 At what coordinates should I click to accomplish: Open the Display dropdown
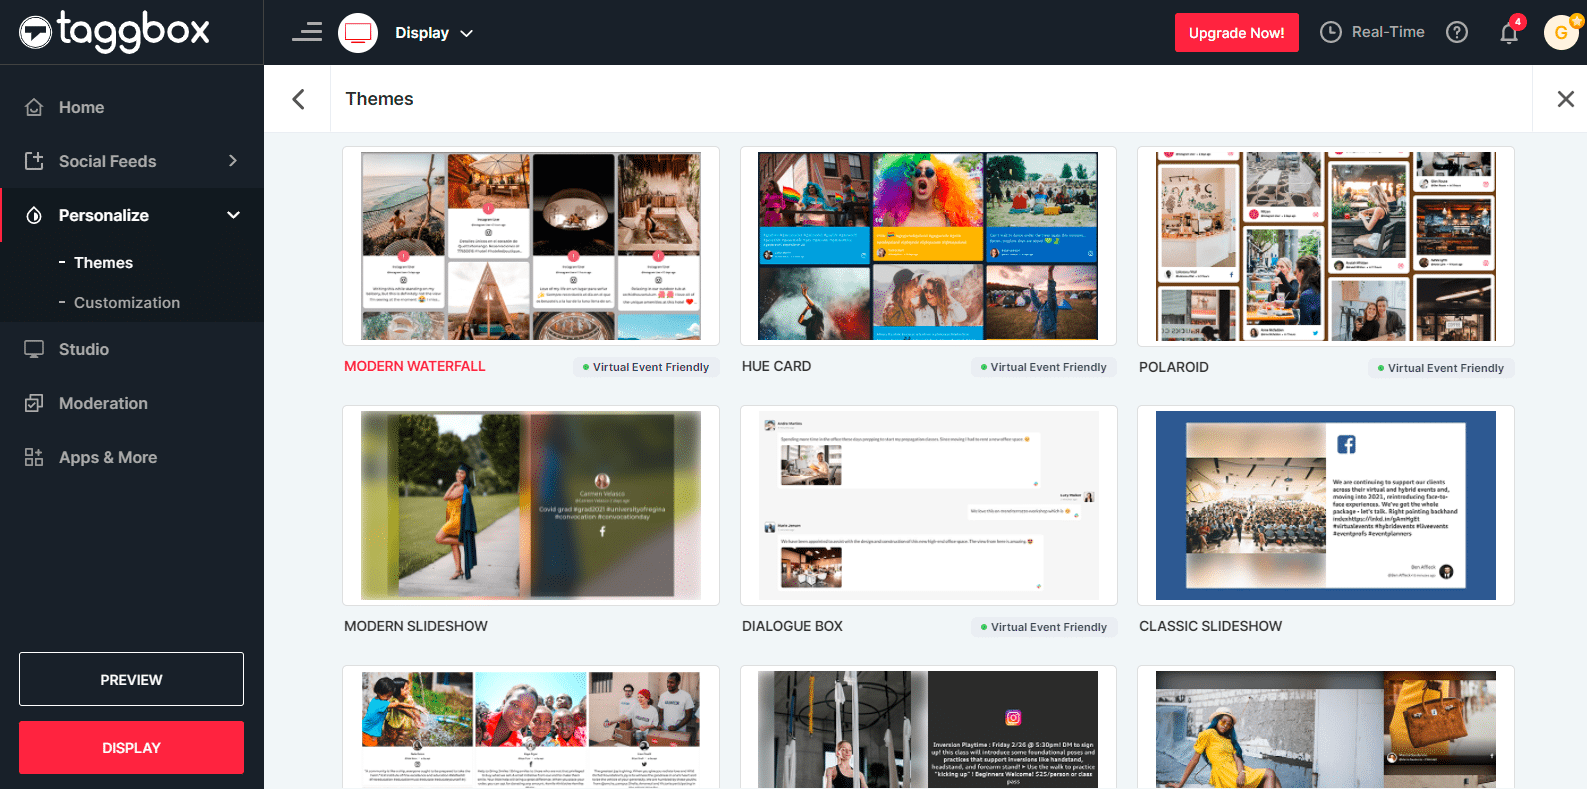(x=434, y=33)
